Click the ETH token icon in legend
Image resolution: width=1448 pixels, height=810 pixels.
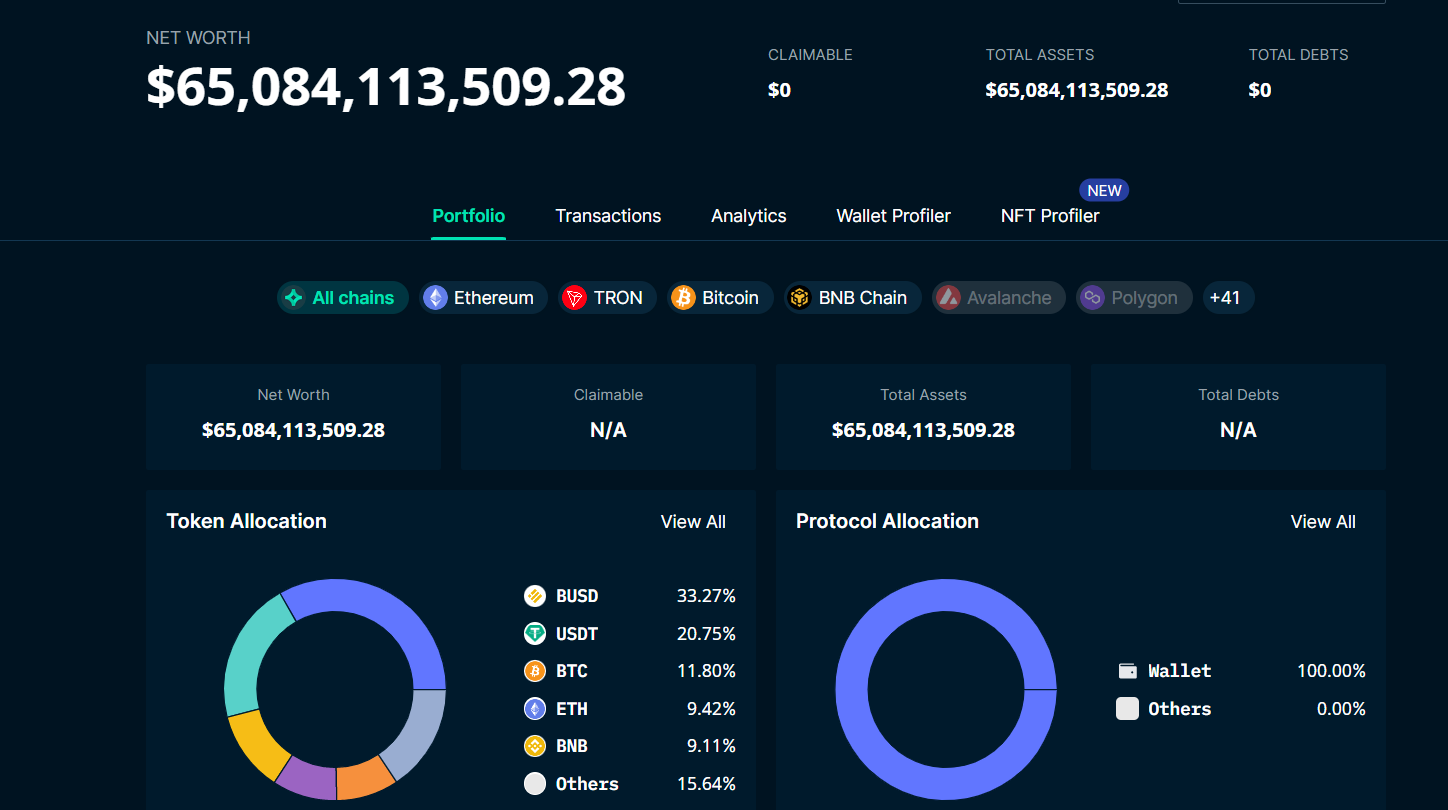(535, 709)
